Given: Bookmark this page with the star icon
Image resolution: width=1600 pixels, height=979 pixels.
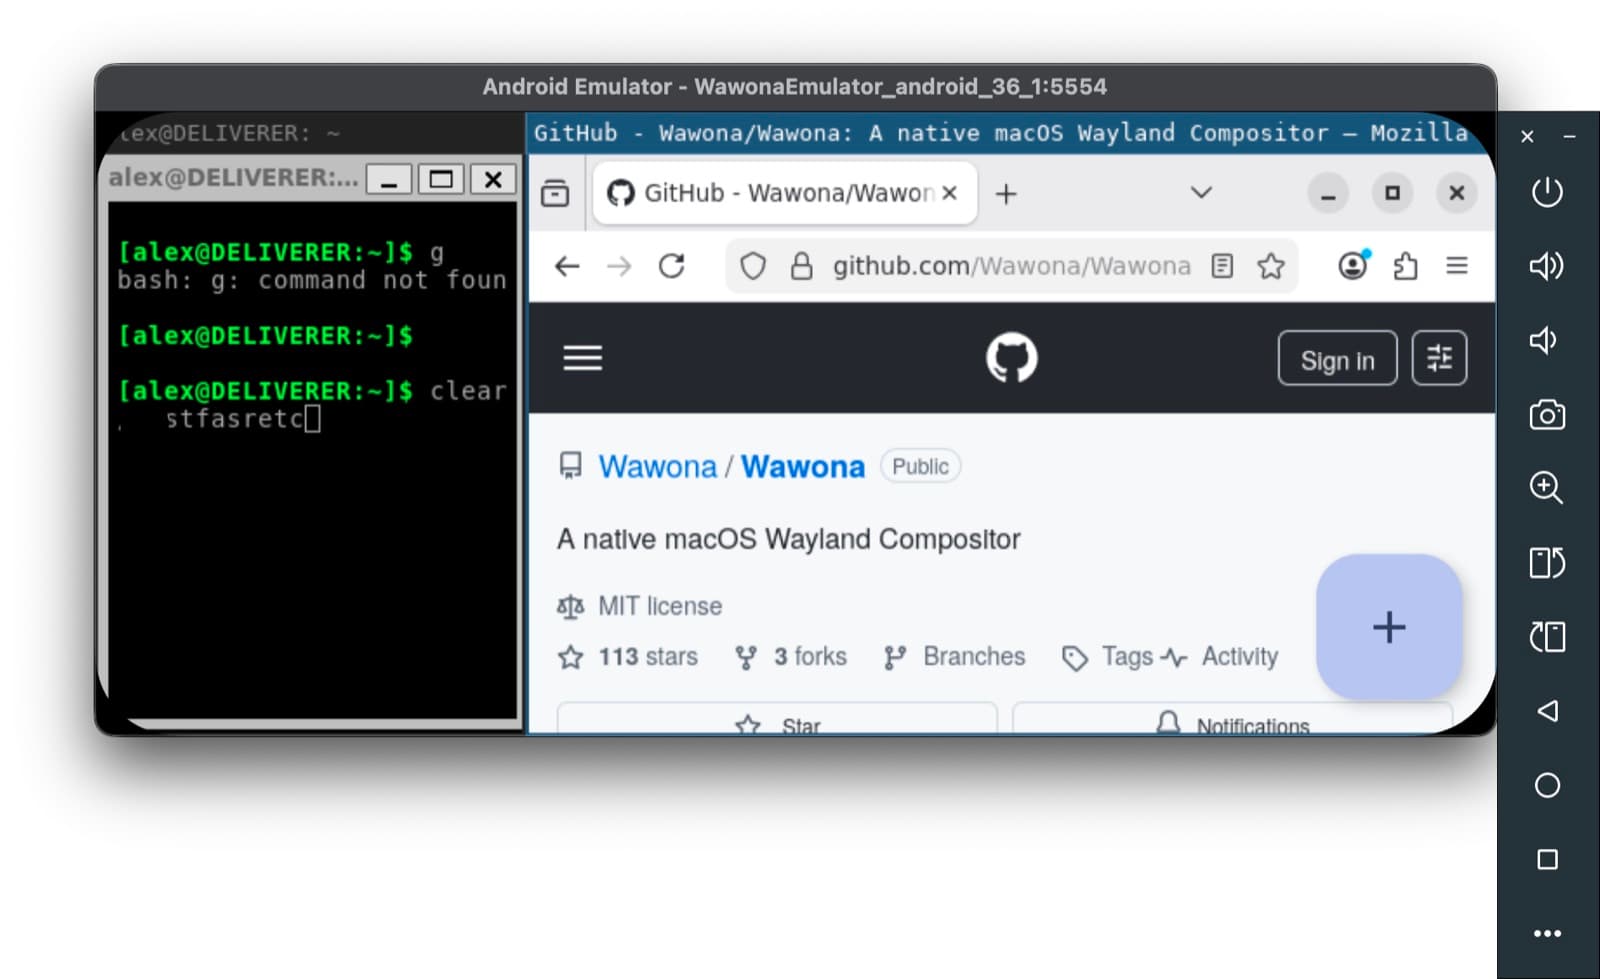Looking at the screenshot, I should pos(1271,266).
